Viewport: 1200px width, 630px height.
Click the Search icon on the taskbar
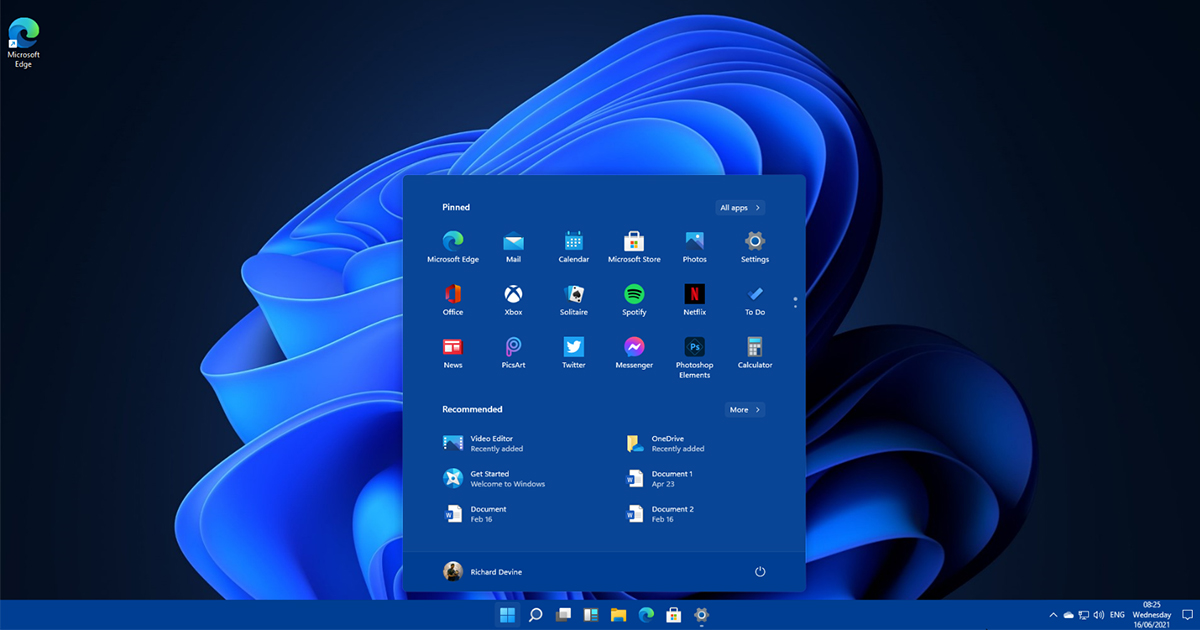point(536,615)
